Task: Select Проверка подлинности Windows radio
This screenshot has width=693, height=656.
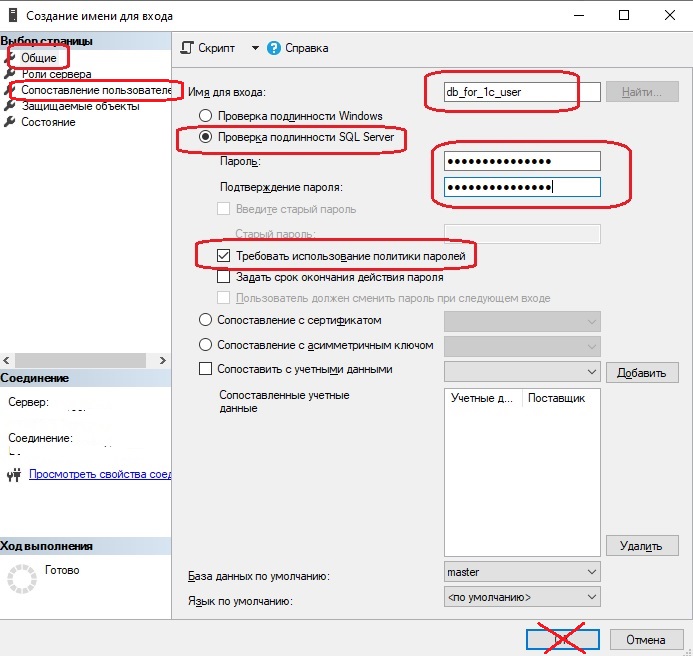Action: (x=205, y=116)
